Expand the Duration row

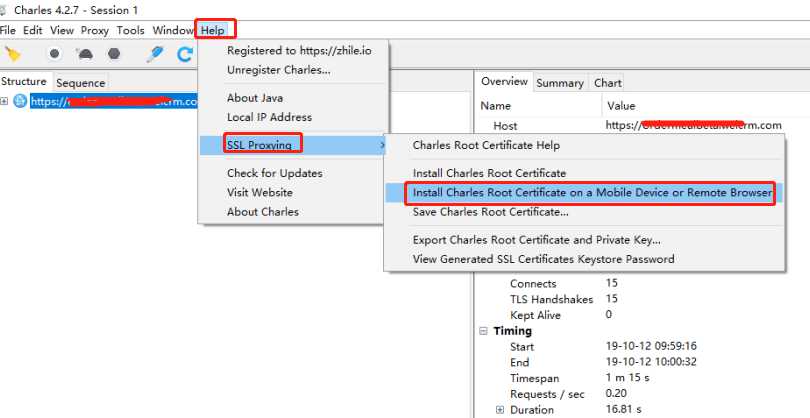coord(500,410)
